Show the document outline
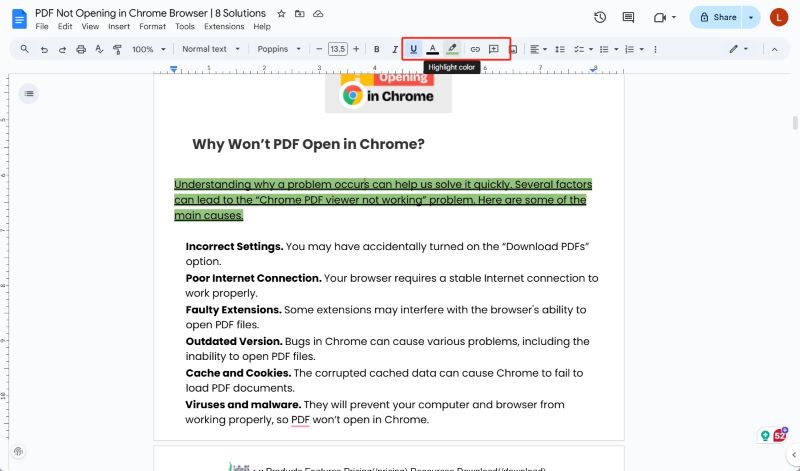This screenshot has width=800, height=471. coord(29,93)
